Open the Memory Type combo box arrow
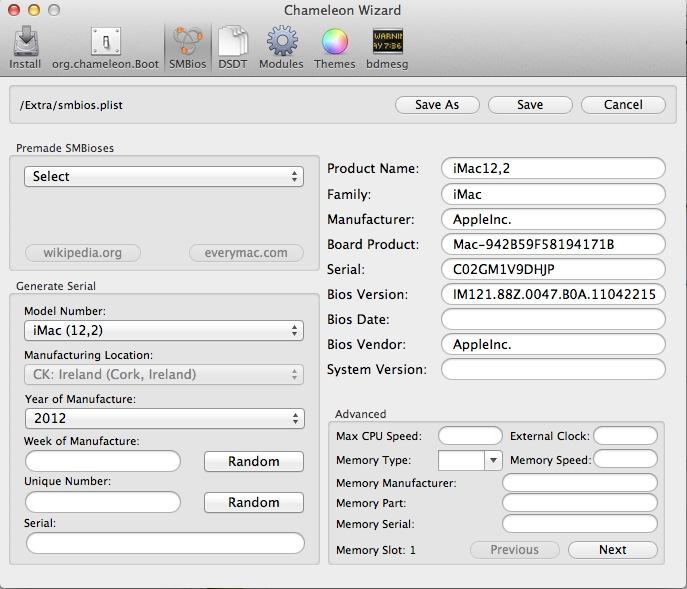Screen dimensions: 687x589 (x=493, y=460)
